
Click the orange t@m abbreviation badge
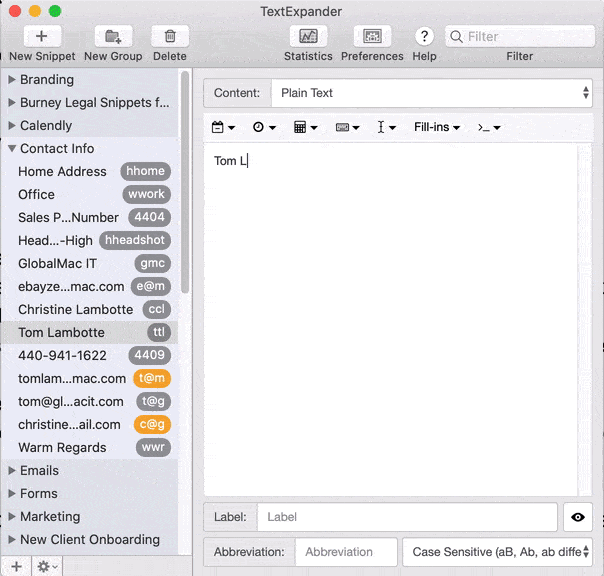152,378
